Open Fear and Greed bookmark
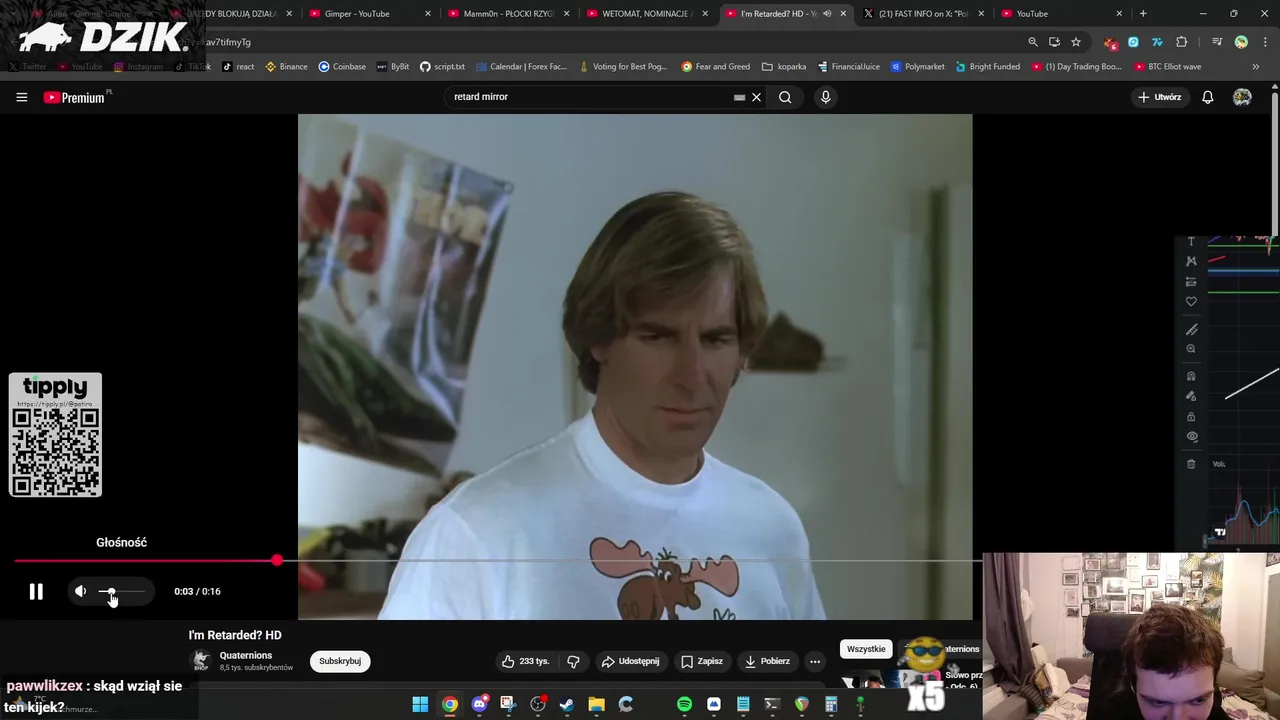1280x720 pixels. pos(716,66)
